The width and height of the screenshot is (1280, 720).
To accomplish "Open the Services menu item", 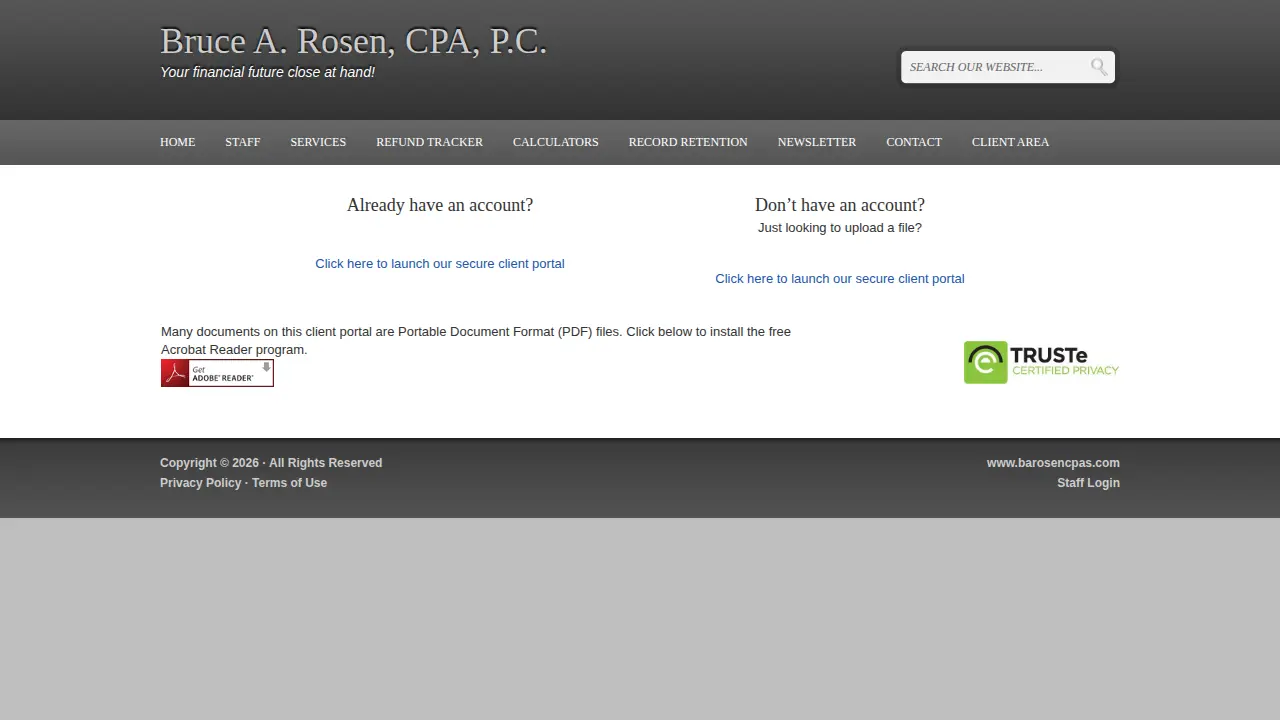I will 318,142.
